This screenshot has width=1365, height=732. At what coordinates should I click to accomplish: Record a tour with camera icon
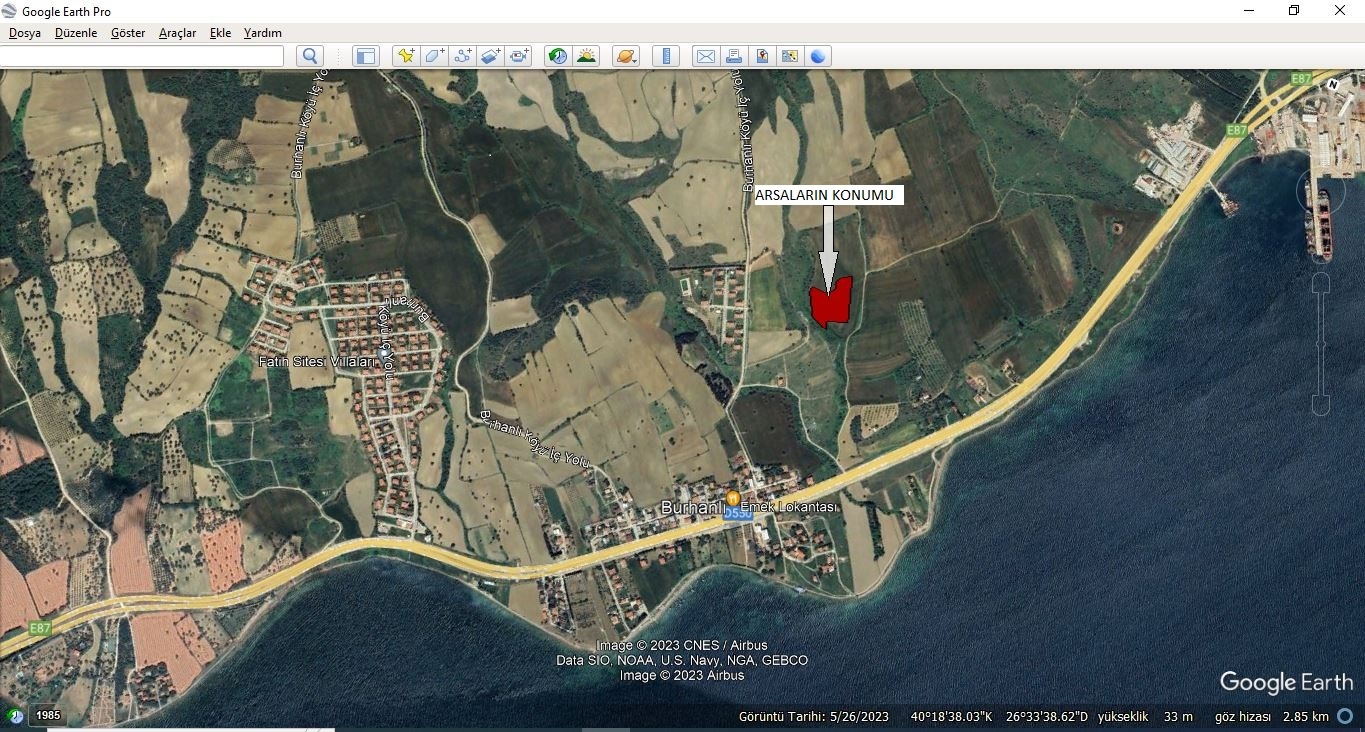coord(519,56)
